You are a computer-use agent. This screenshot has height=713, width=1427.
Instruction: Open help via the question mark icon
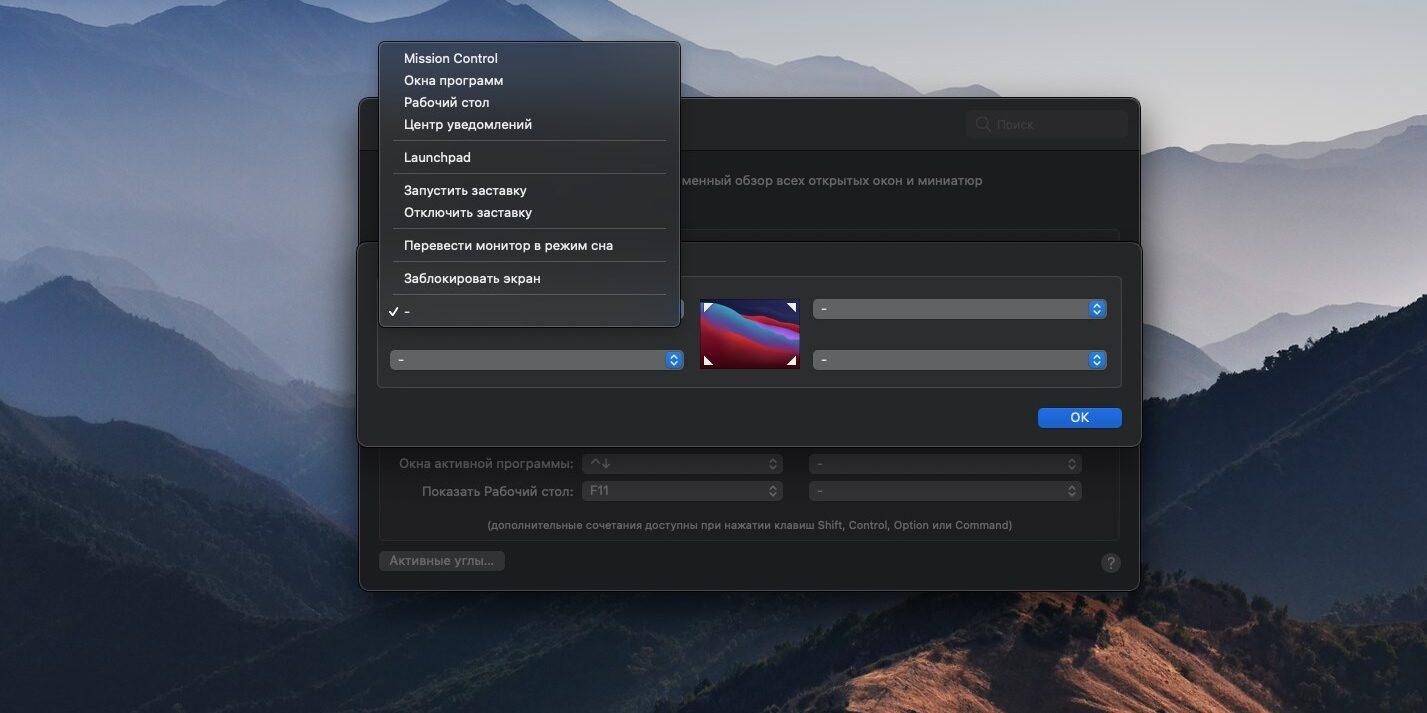(x=1110, y=563)
